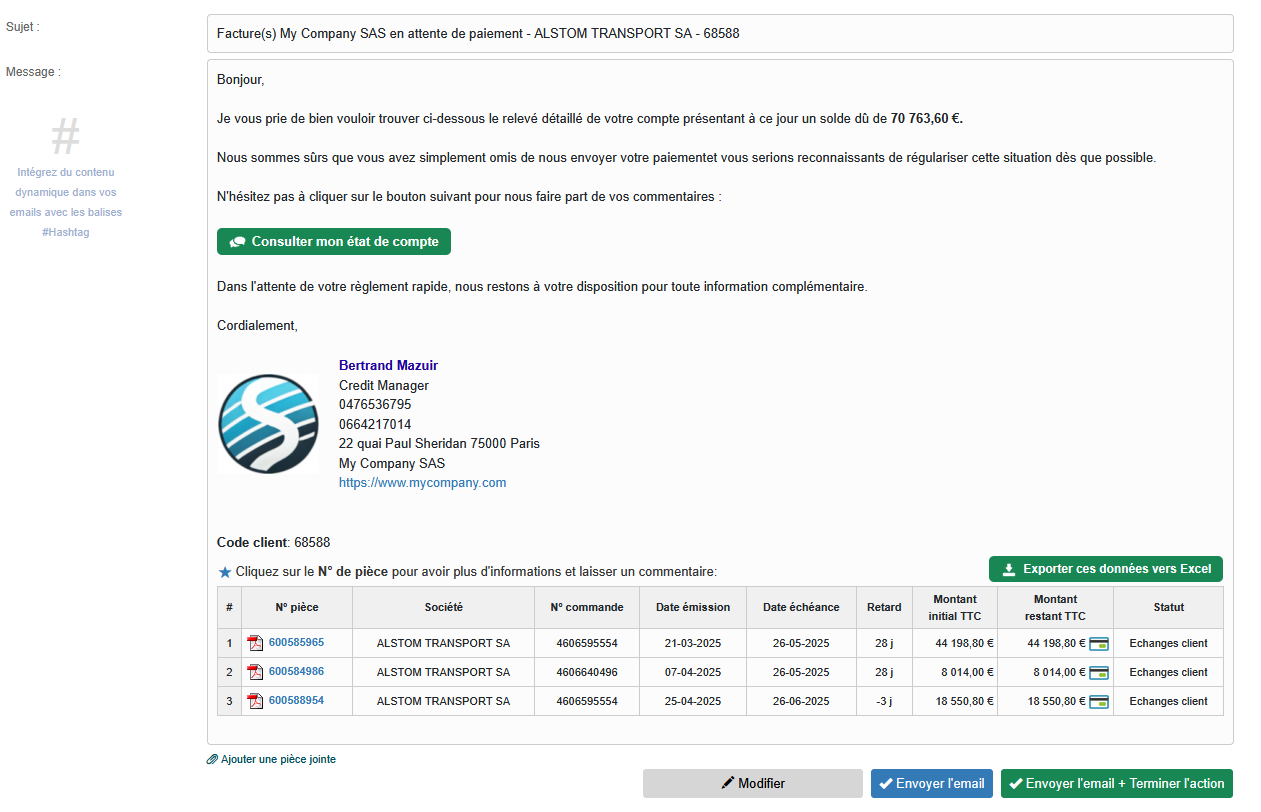The height and width of the screenshot is (812, 1261).
Task: Click Envoyer l'email + Terminer l'action
Action: (x=1117, y=784)
